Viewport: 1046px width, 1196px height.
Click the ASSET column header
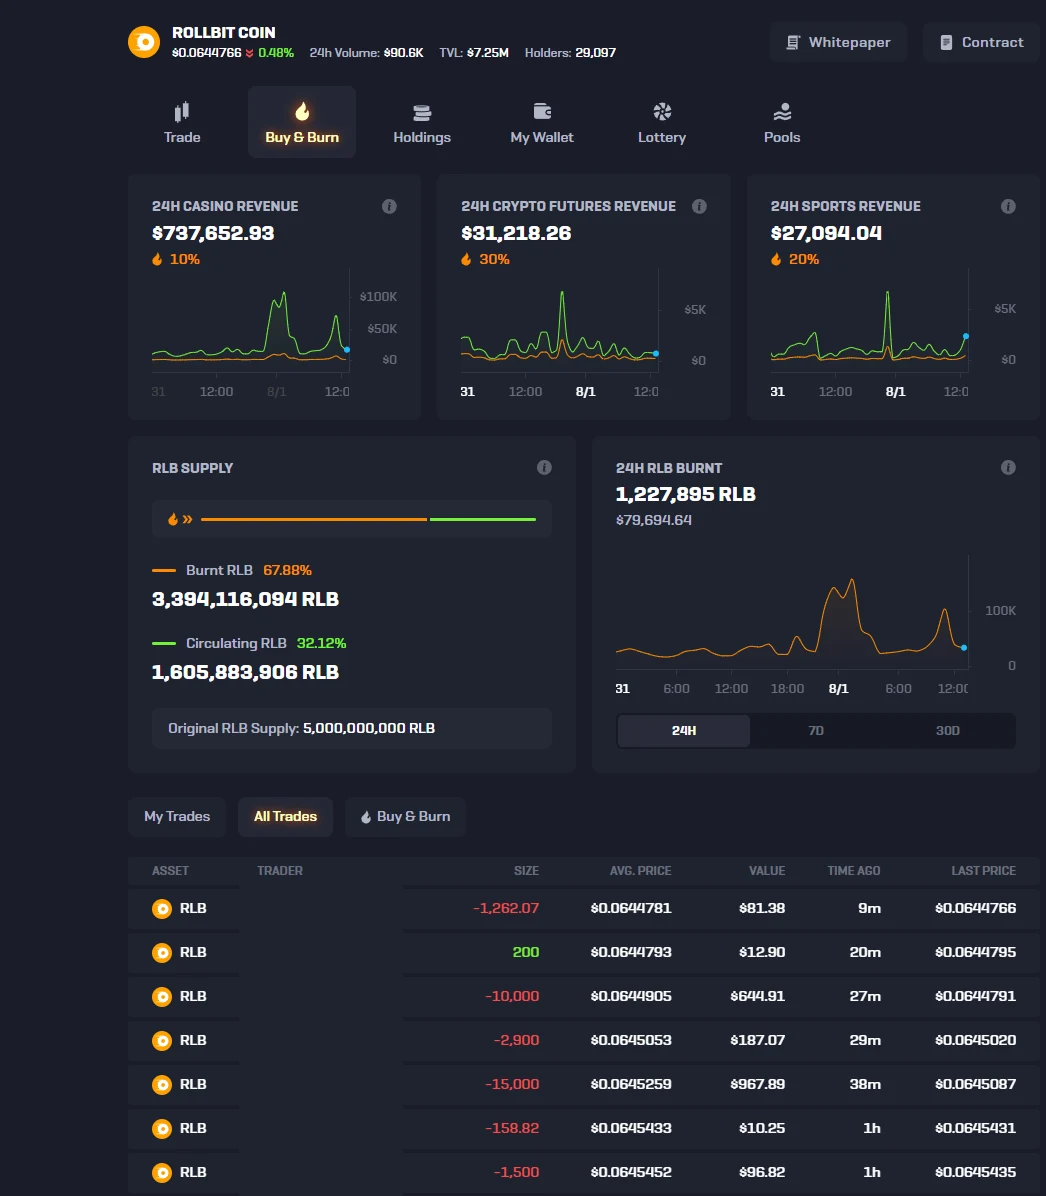click(170, 871)
